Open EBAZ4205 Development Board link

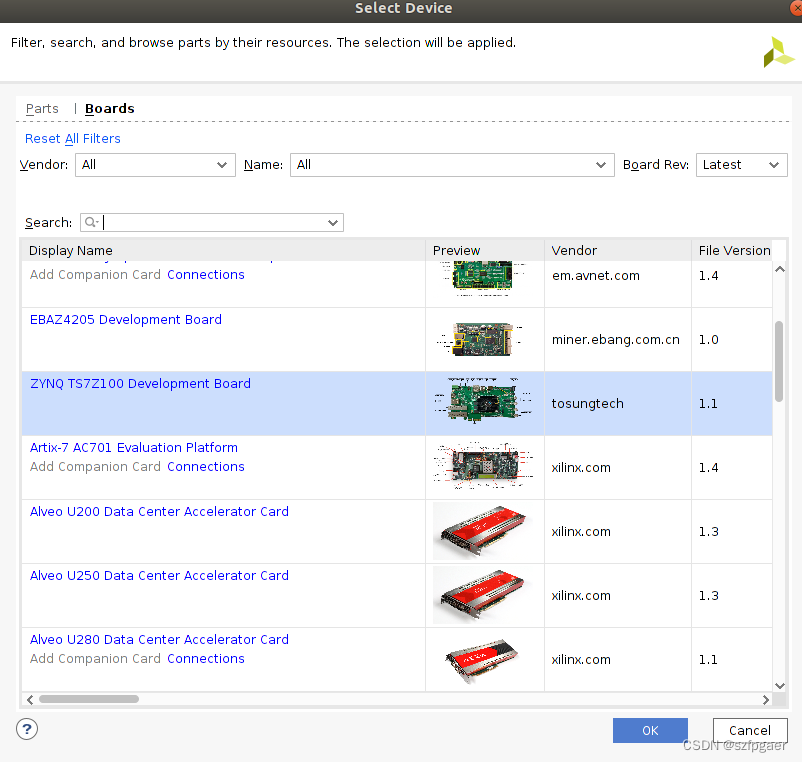point(126,320)
